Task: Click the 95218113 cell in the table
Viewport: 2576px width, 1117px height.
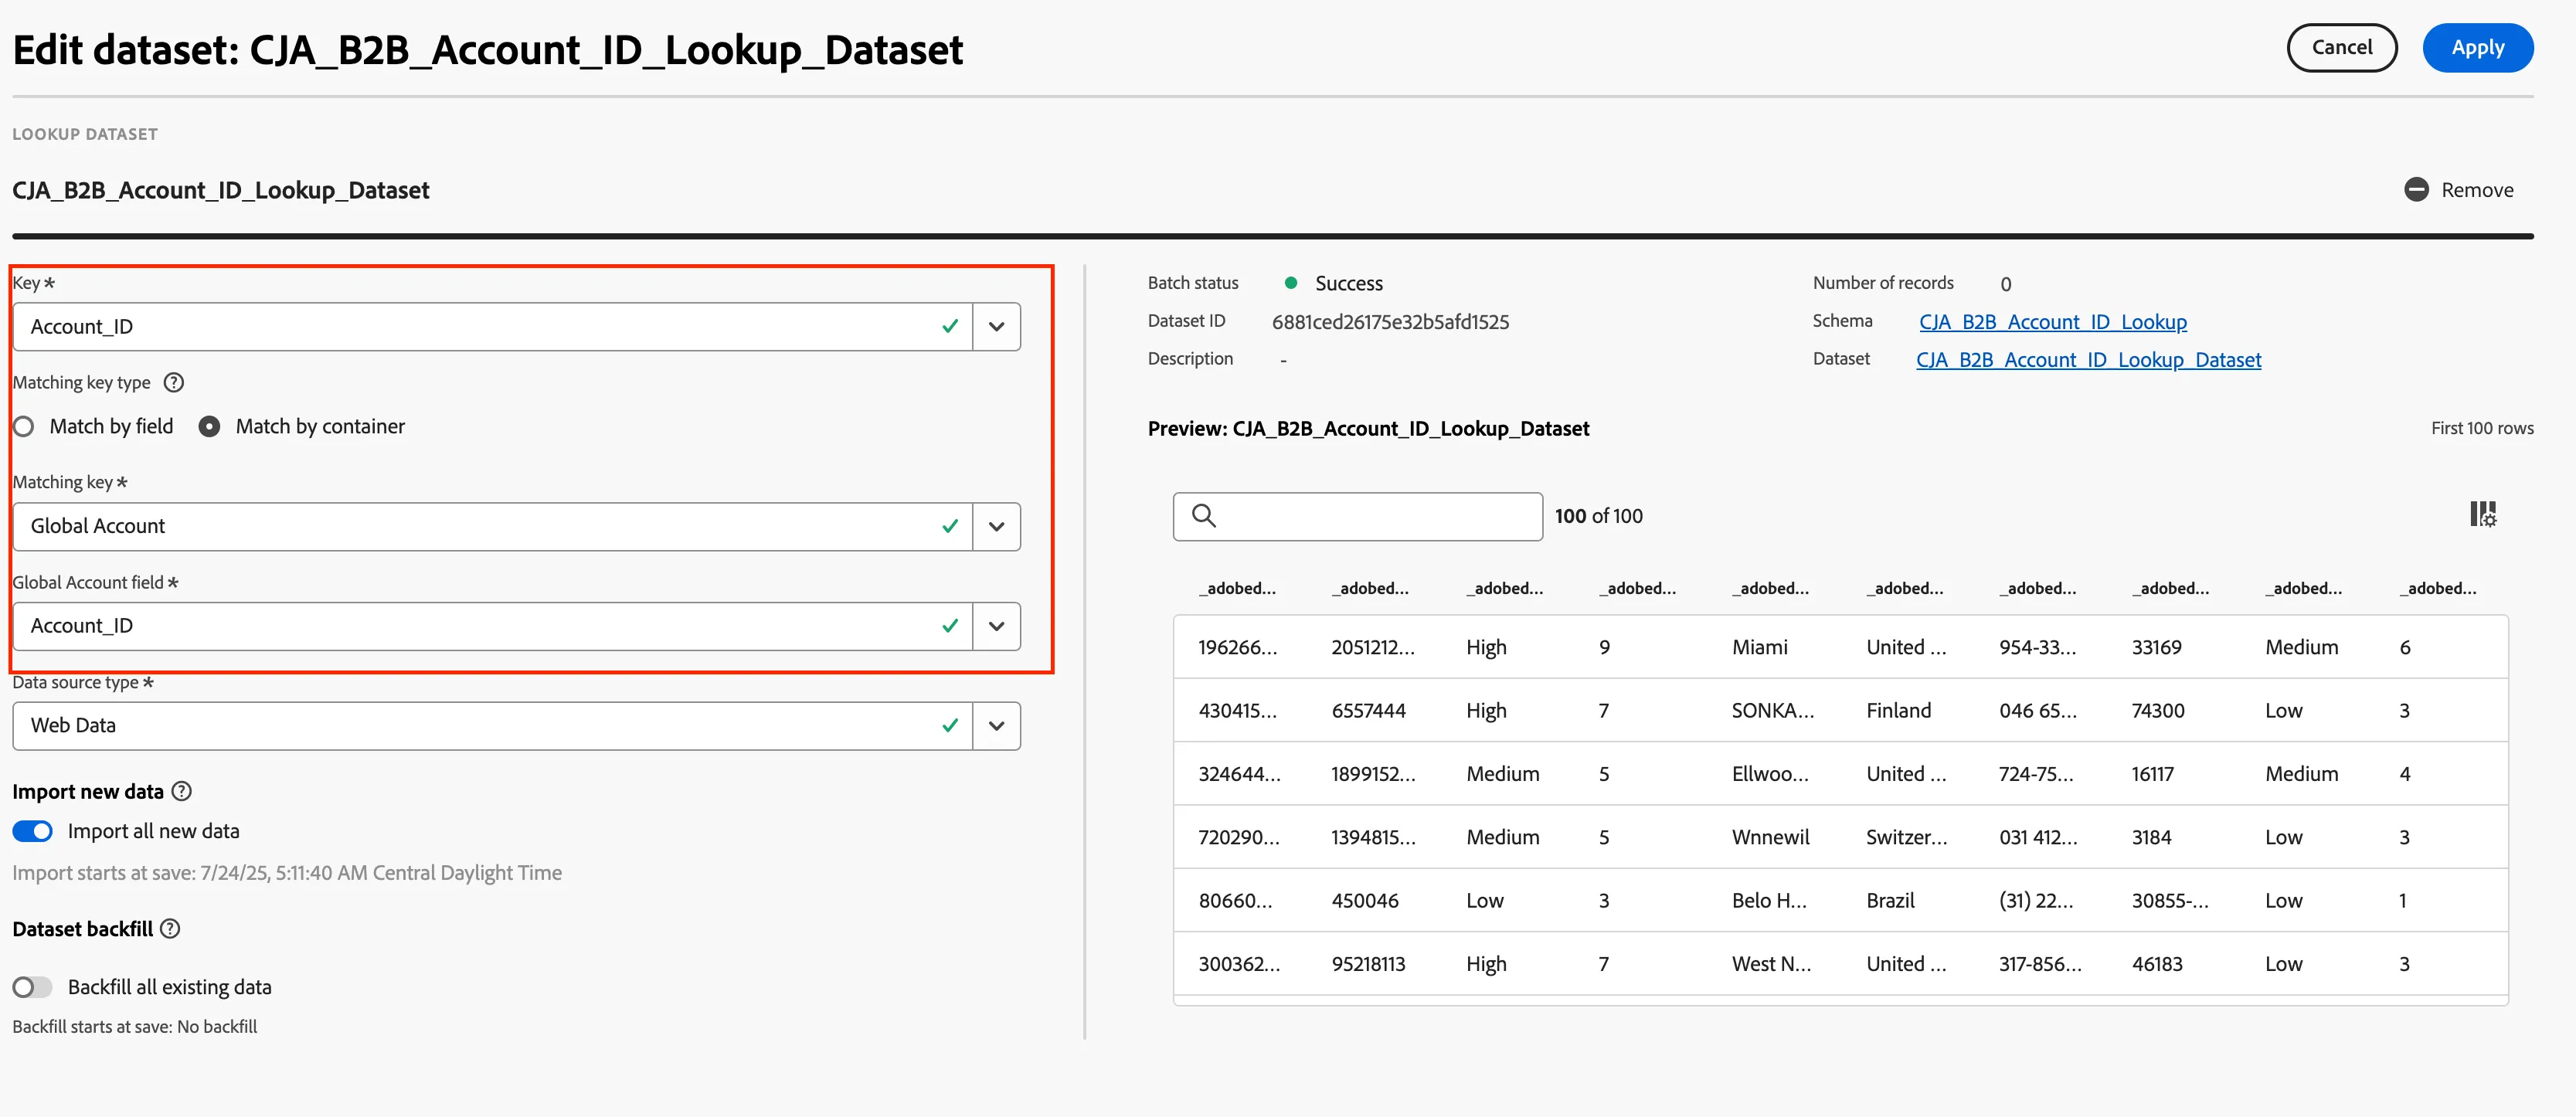Action: (1368, 965)
